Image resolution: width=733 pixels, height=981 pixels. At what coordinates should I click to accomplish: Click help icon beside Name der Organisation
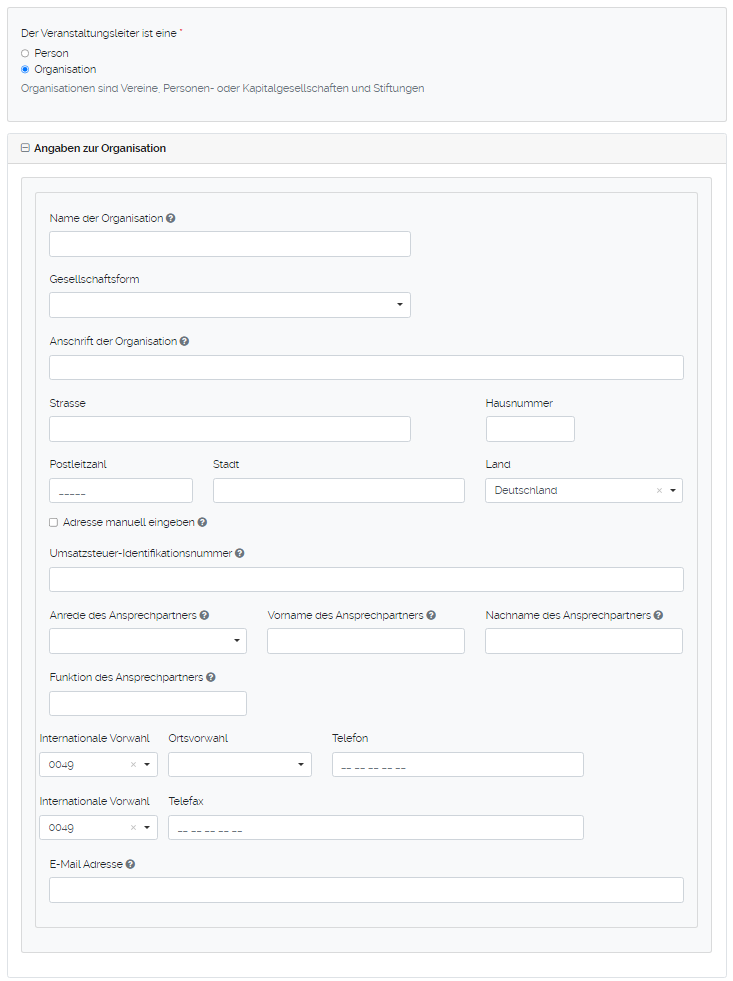(171, 218)
